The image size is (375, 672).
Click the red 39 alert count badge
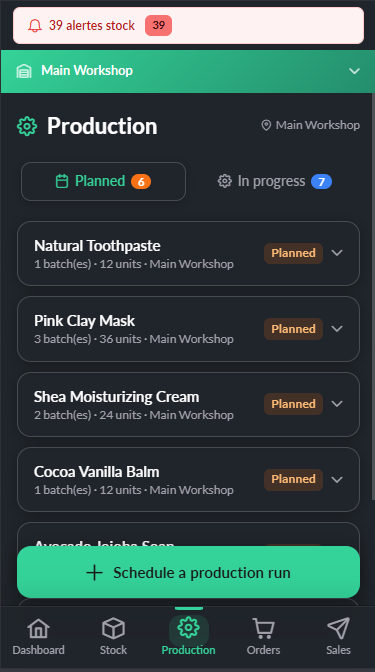coord(159,25)
